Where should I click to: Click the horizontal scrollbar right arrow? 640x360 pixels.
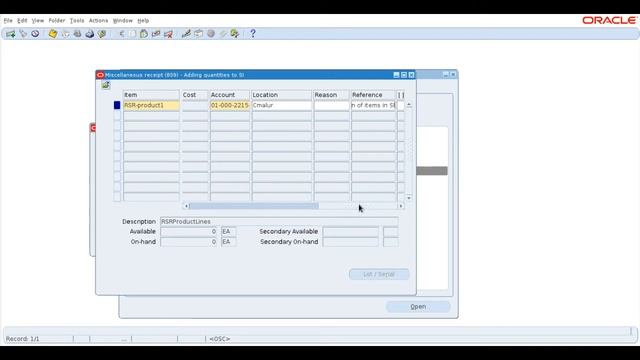401,206
